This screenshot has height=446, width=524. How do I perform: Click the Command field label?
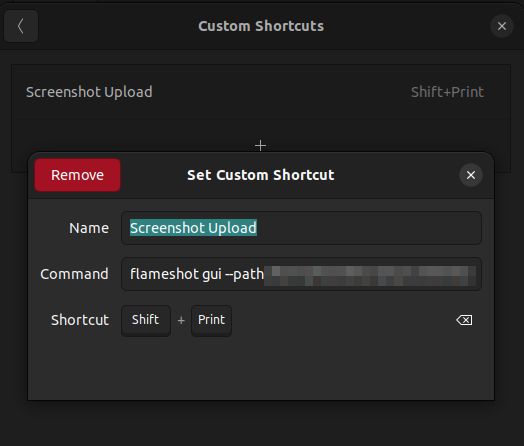[x=74, y=274]
